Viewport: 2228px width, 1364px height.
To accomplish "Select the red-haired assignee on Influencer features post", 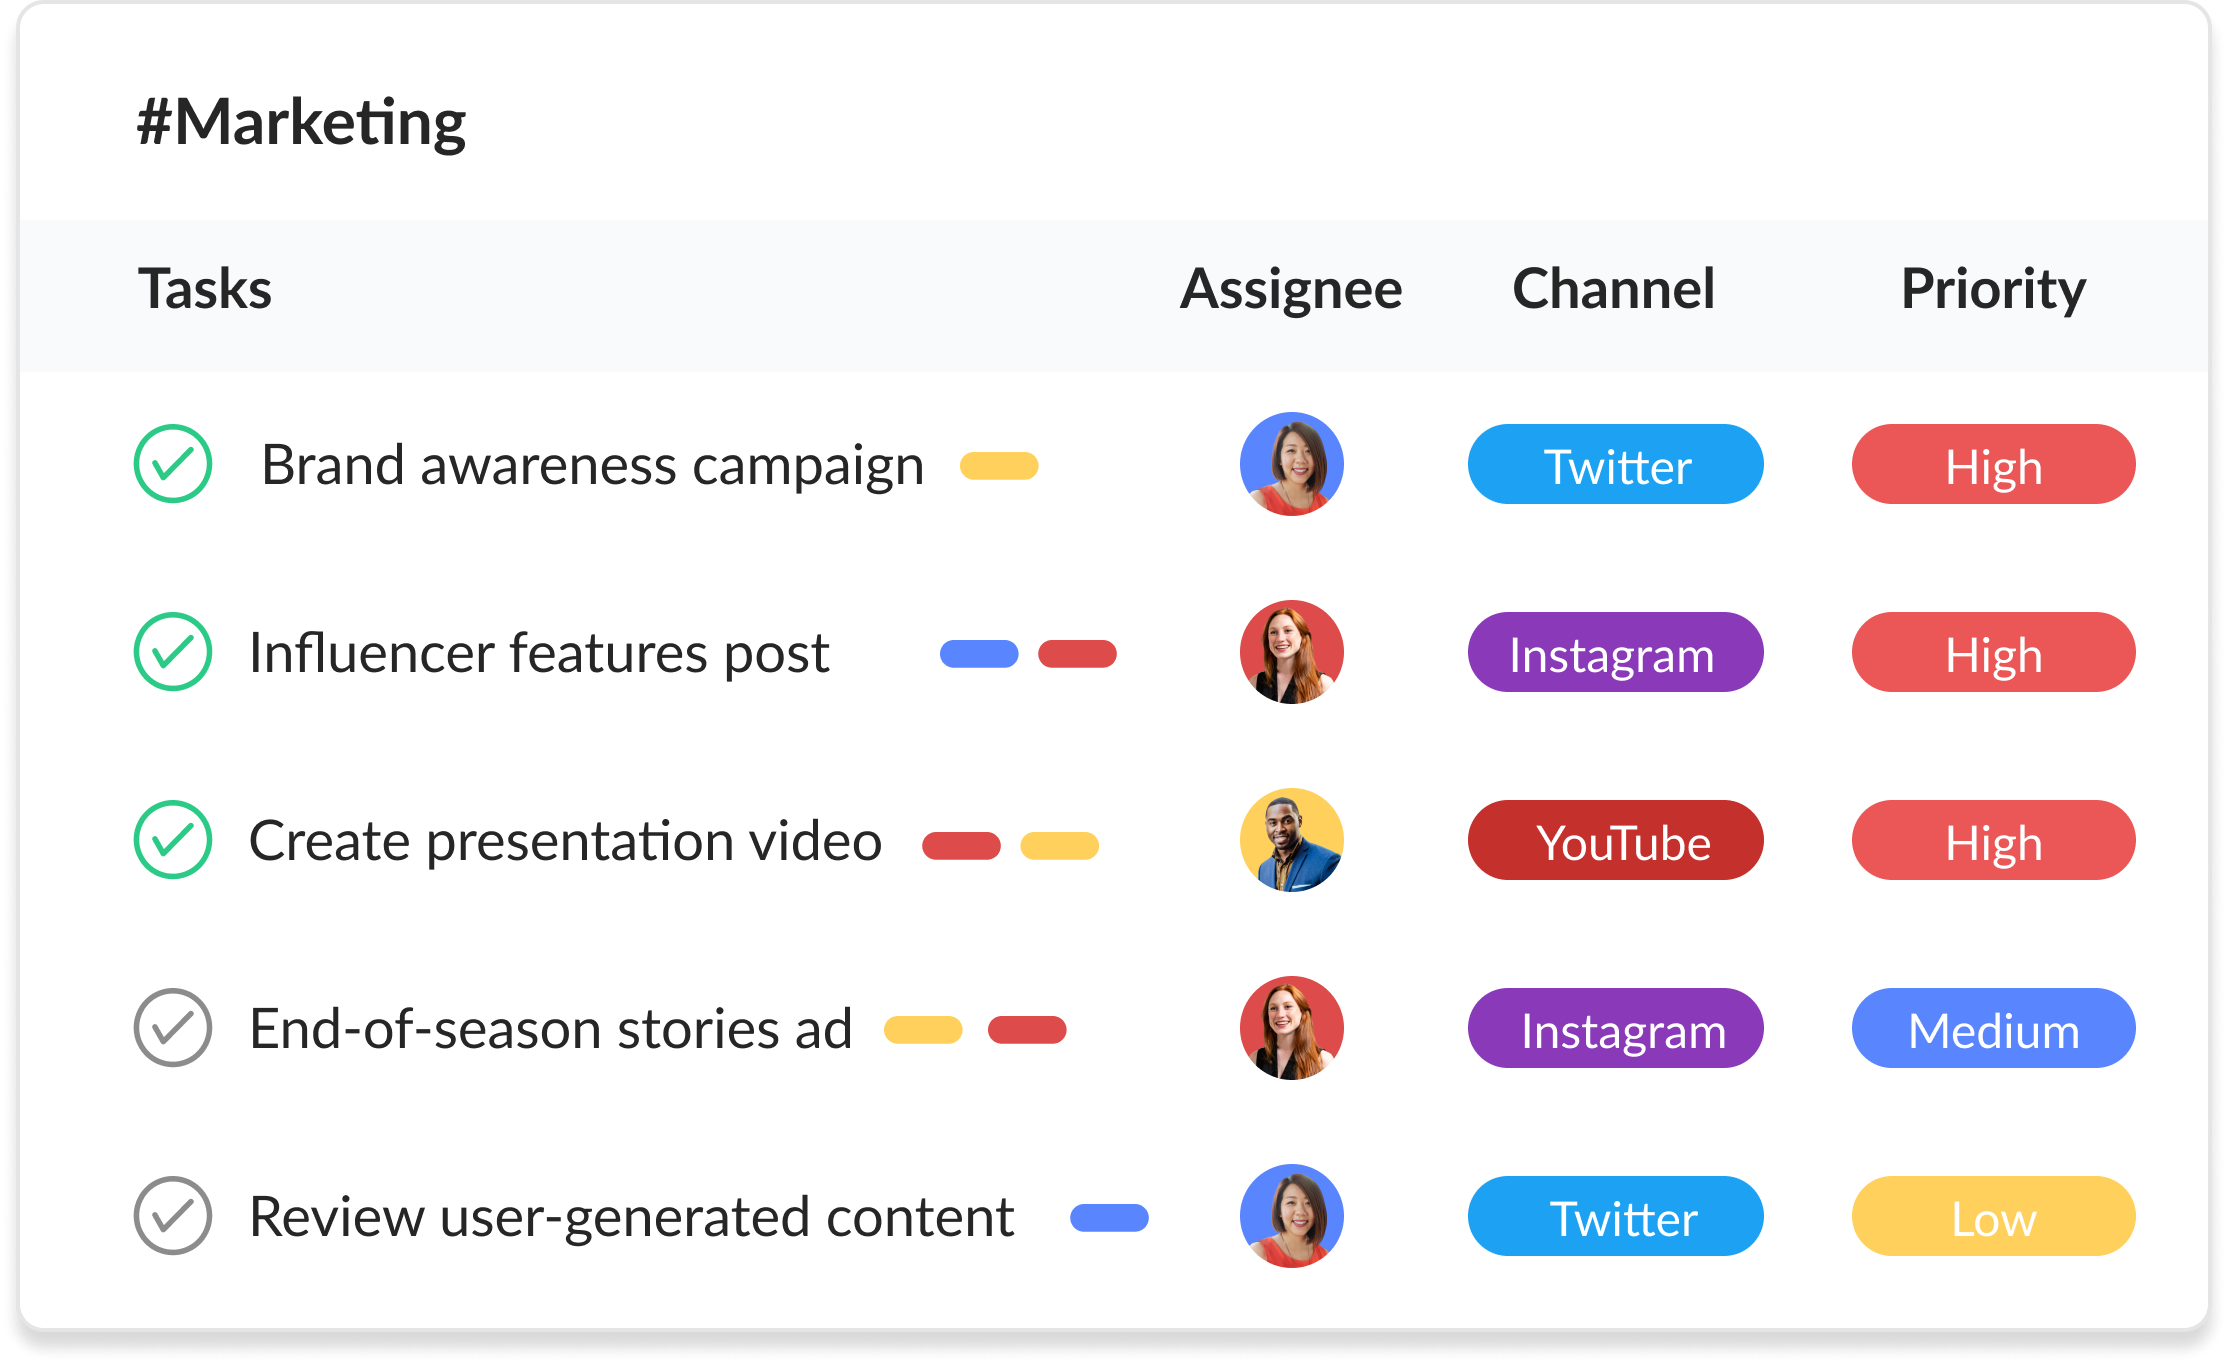I will click(x=1291, y=652).
